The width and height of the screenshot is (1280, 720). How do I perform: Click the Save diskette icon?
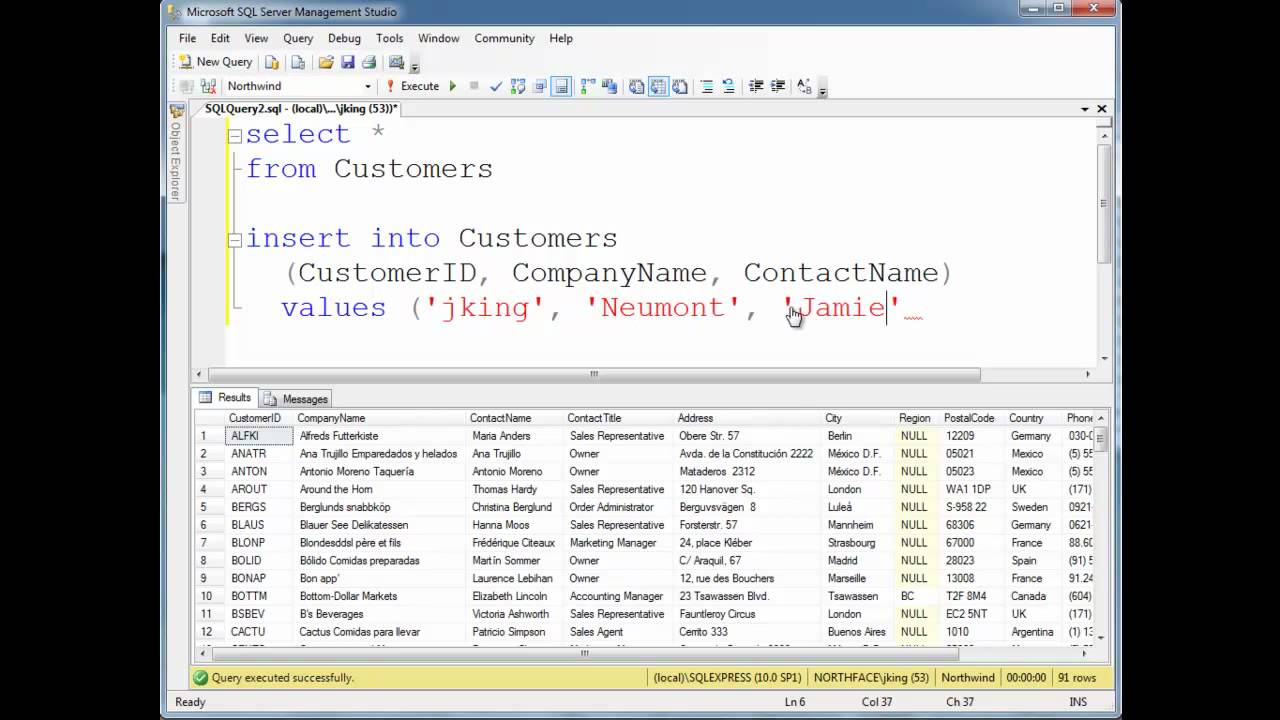pyautogui.click(x=348, y=62)
